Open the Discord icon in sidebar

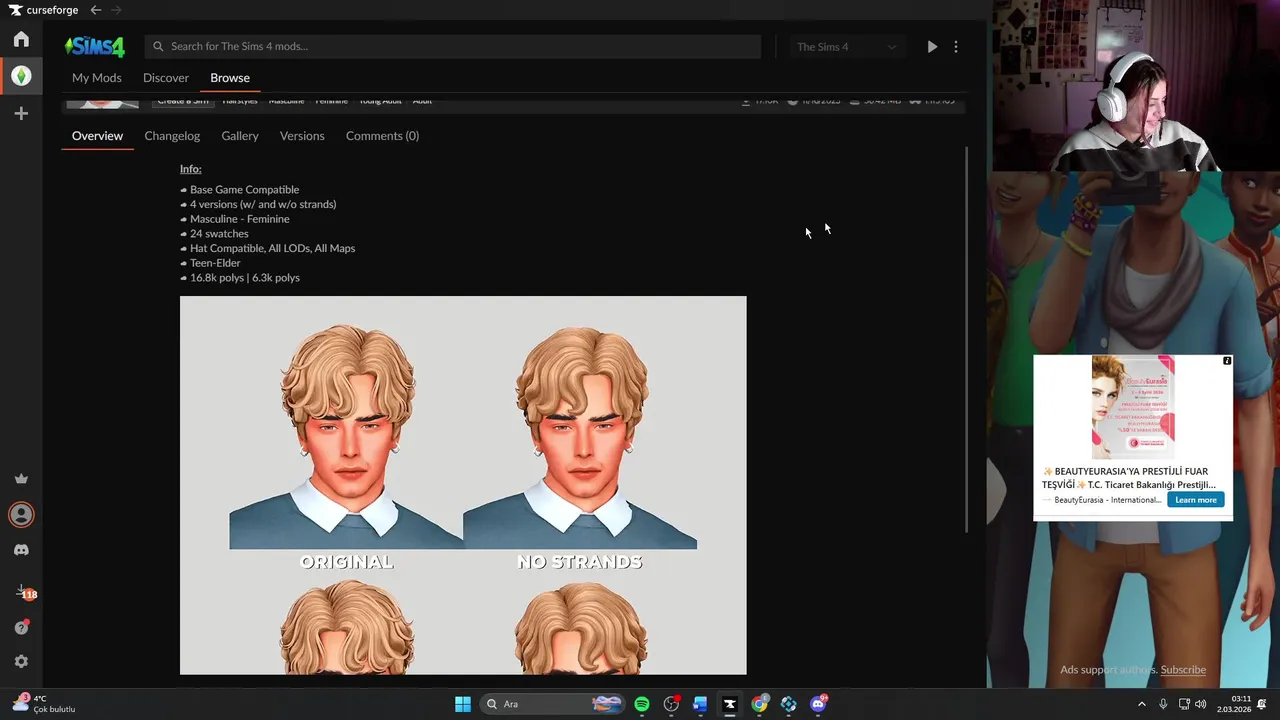pos(21,550)
